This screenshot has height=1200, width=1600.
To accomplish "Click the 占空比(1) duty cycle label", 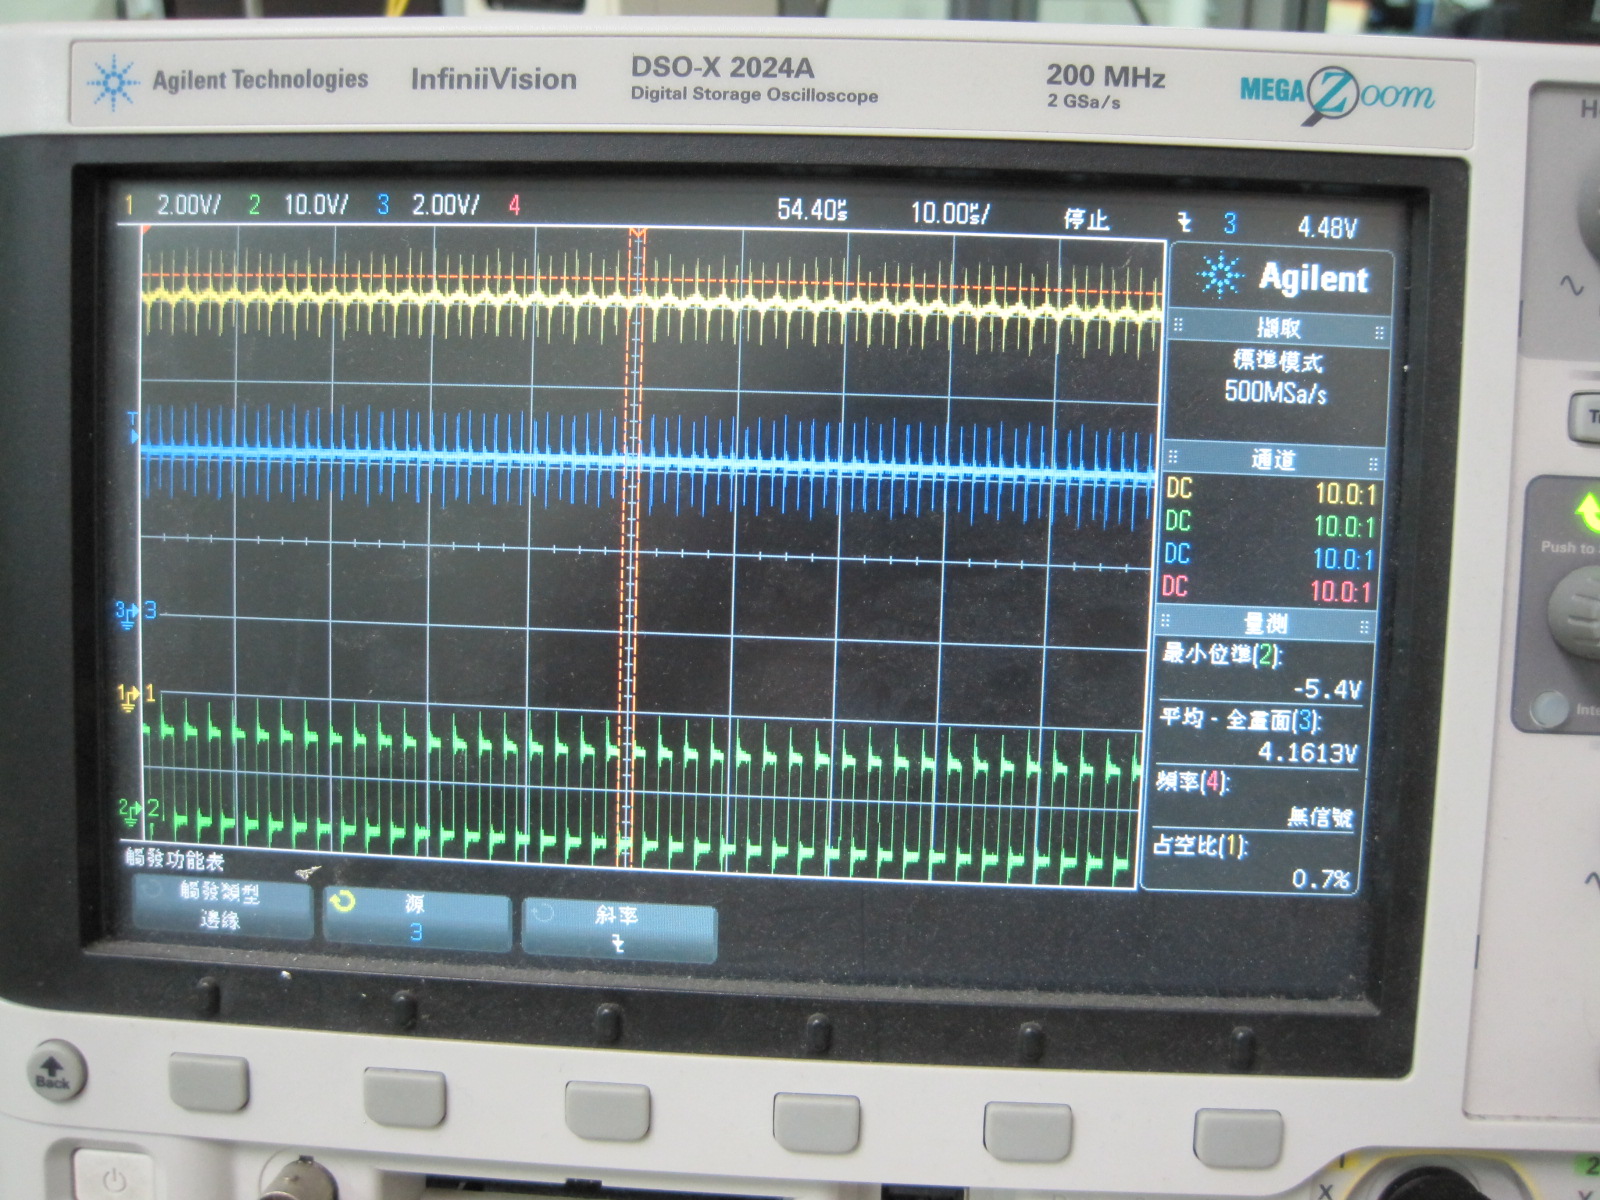I will [1199, 846].
